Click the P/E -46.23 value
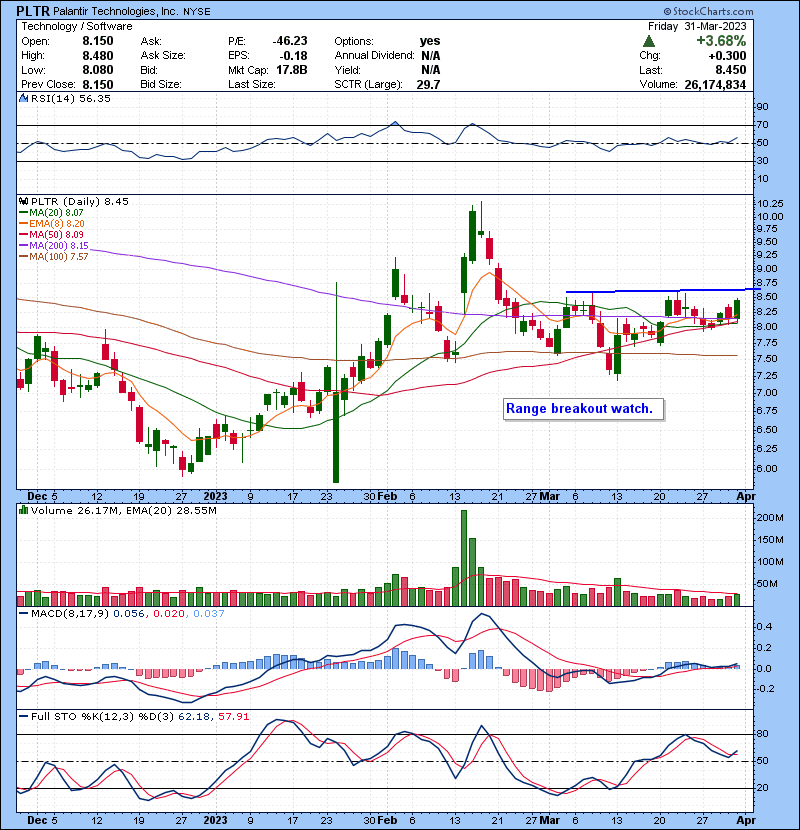 [x=290, y=41]
